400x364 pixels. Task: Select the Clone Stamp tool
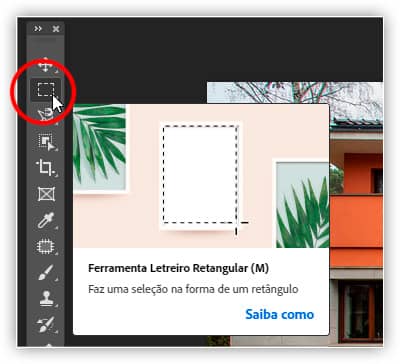point(46,298)
